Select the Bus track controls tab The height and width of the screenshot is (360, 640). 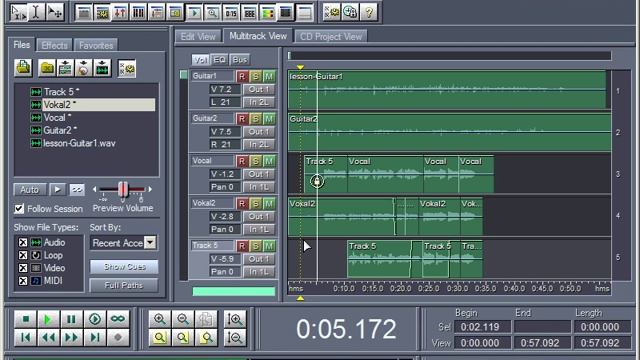click(240, 60)
